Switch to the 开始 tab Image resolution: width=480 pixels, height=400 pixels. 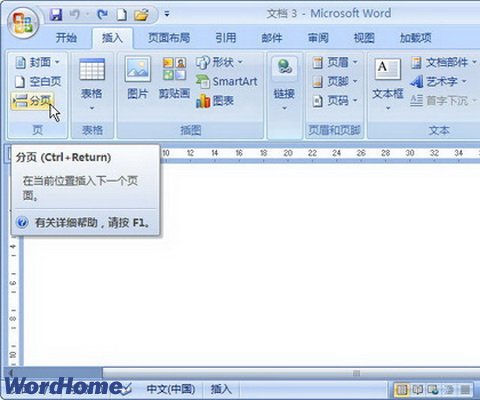(66, 38)
